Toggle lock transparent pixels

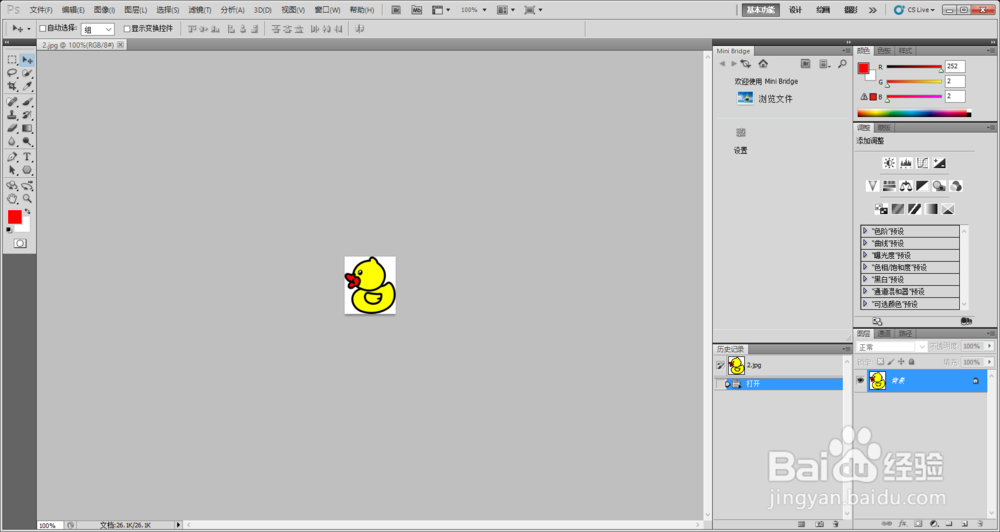pos(881,362)
